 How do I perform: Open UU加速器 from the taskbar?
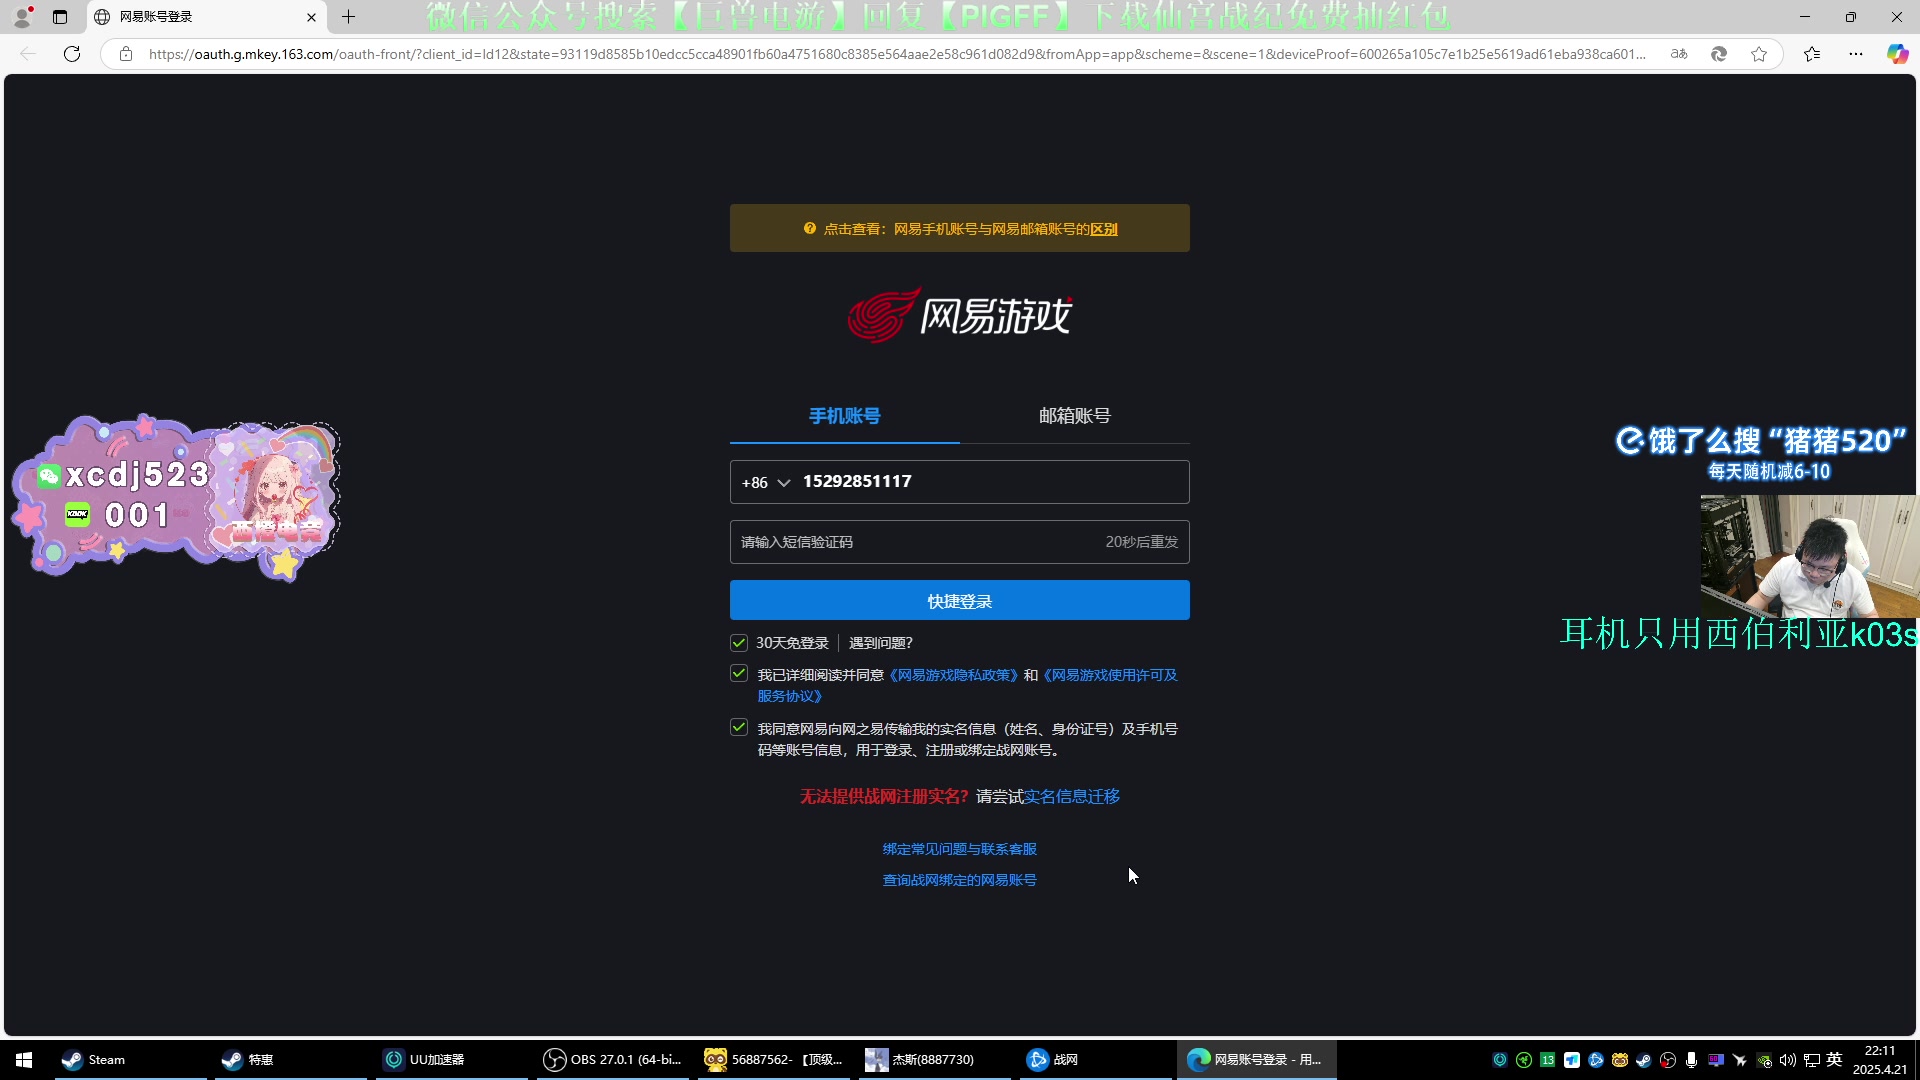coord(452,1060)
